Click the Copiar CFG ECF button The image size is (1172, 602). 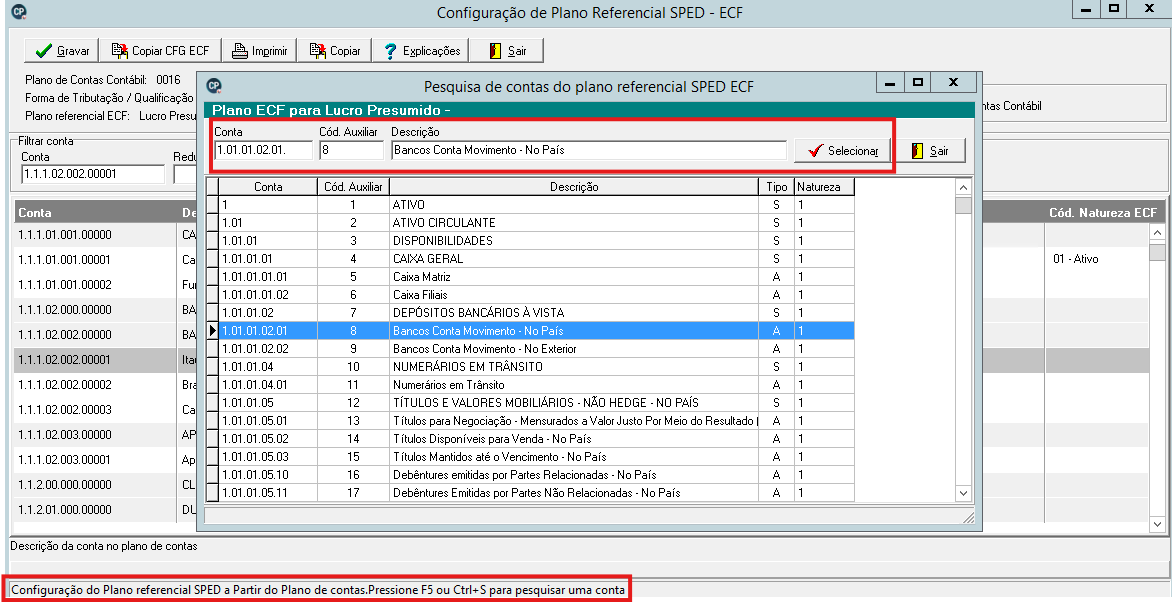[x=160, y=51]
